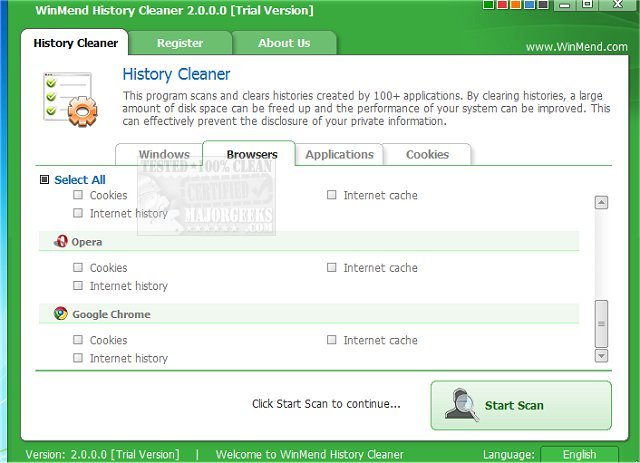
Task: Pick the green theme color swatch
Action: tap(488, 4)
